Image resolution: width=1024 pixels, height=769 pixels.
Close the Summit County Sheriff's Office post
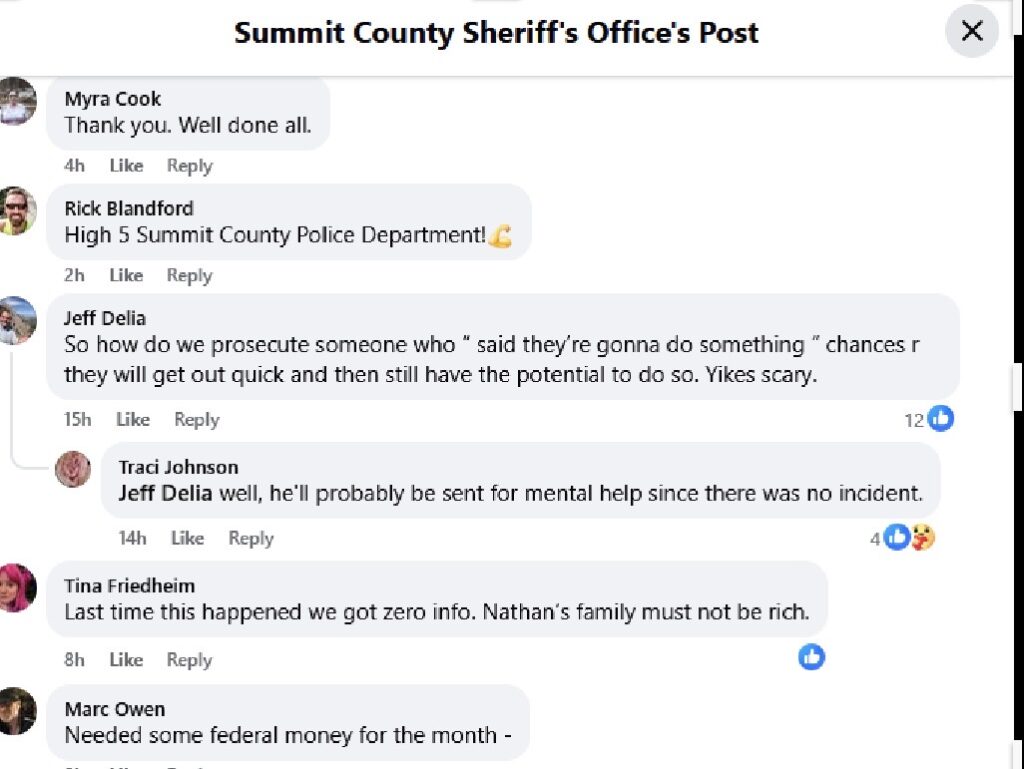(972, 31)
